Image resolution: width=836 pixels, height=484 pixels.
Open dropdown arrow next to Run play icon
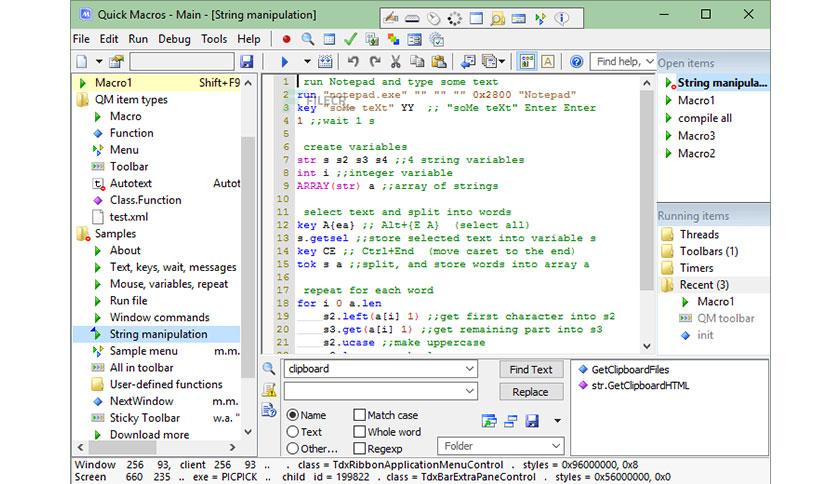pyautogui.click(x=307, y=62)
